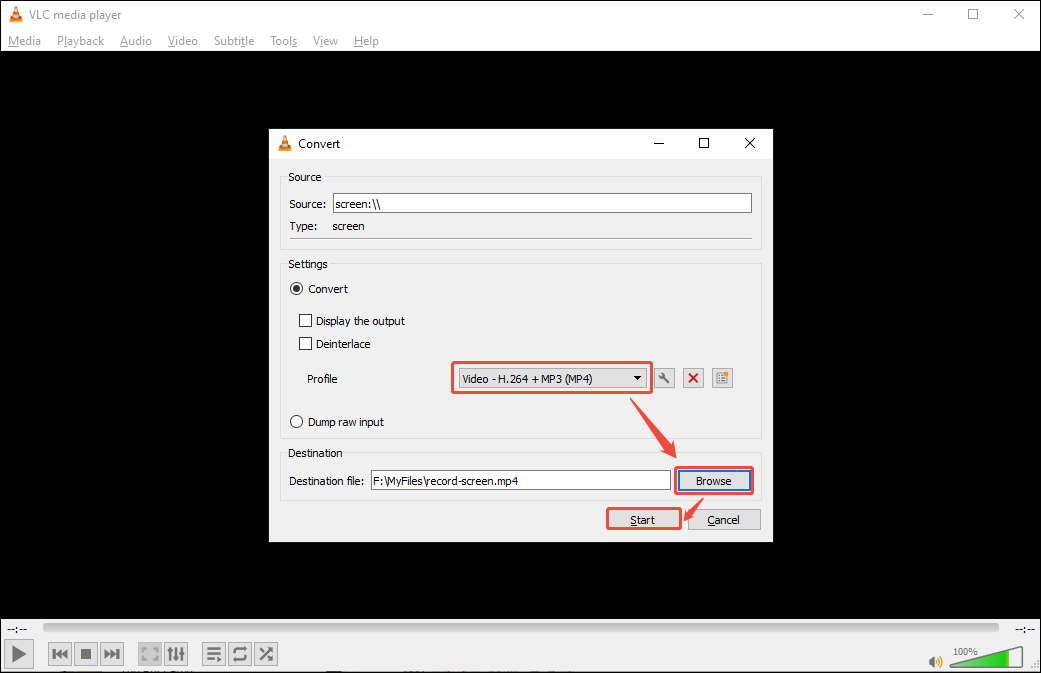Start the conversion

point(643,518)
